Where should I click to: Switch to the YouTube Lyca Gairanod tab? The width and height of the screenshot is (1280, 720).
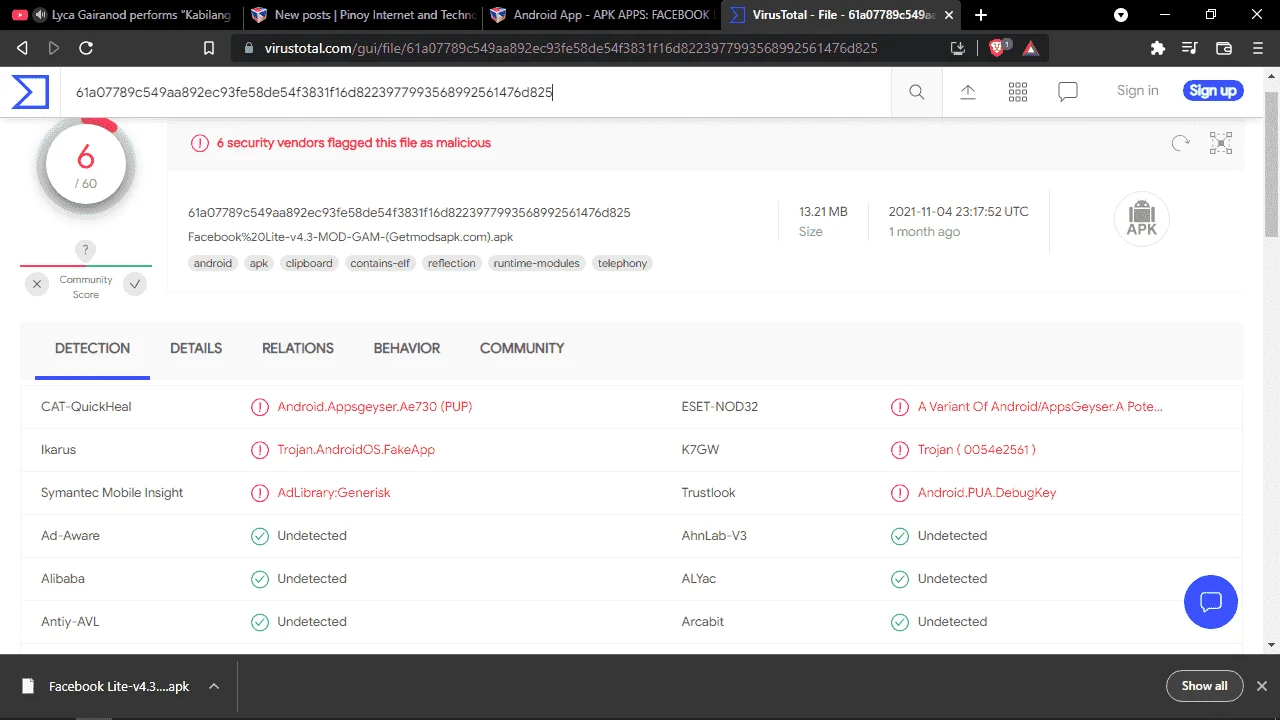121,15
